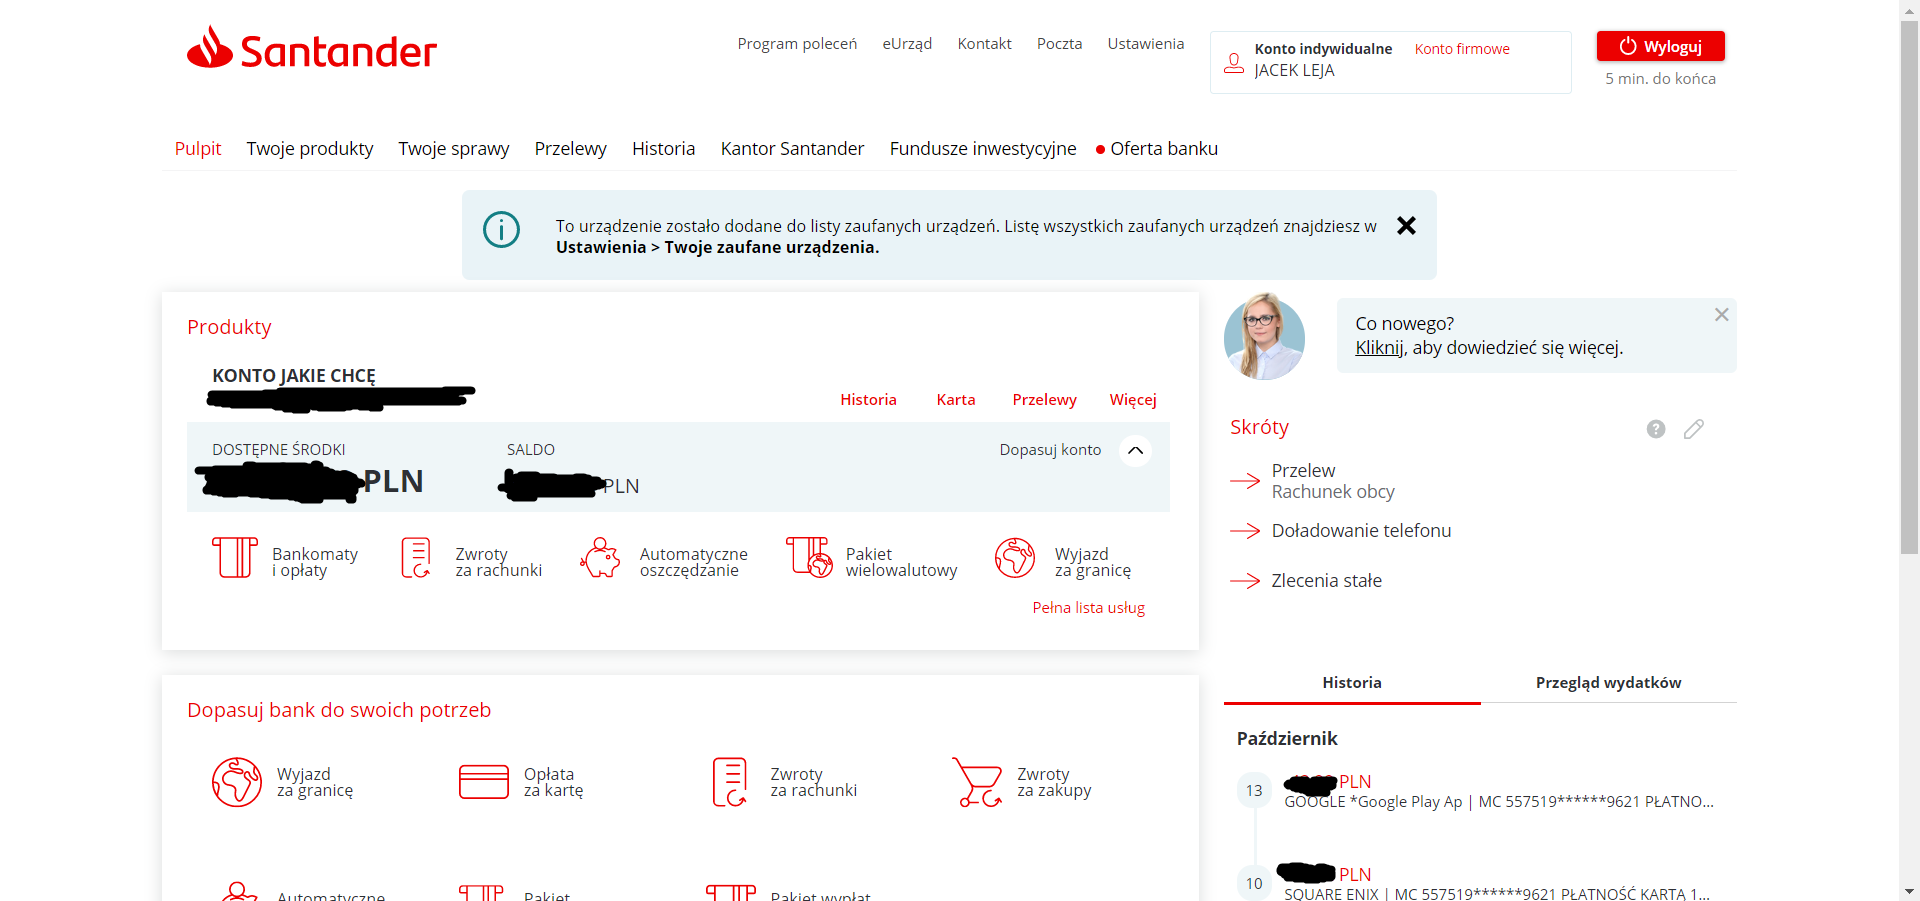
Task: Click the date marker 13 in history
Action: (1254, 790)
